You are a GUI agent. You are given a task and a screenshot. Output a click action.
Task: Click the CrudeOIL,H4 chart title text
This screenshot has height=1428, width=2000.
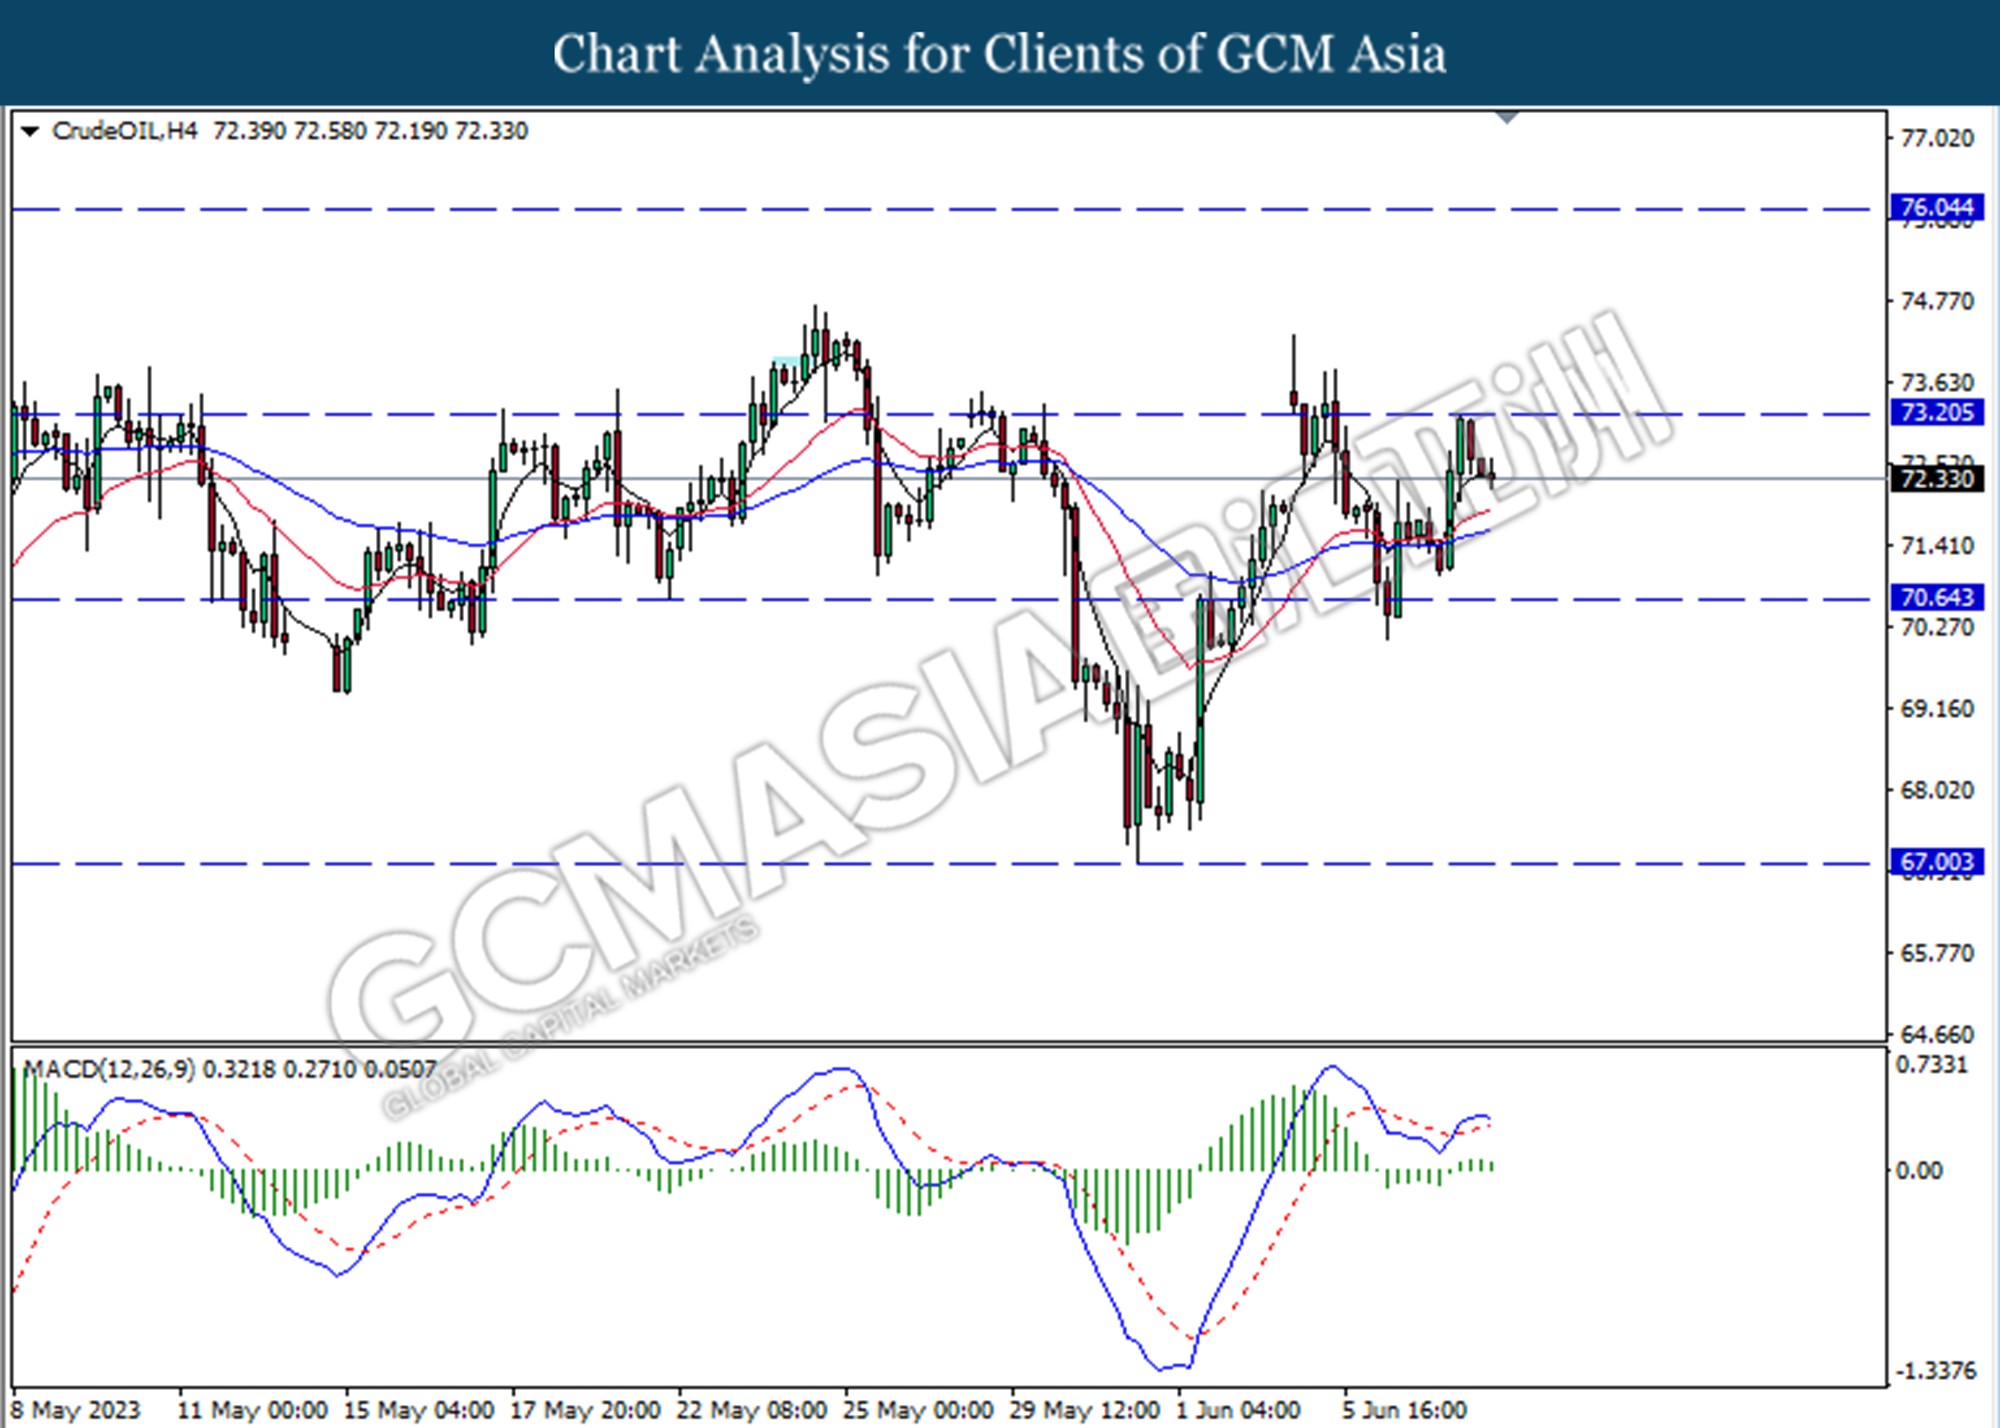125,131
